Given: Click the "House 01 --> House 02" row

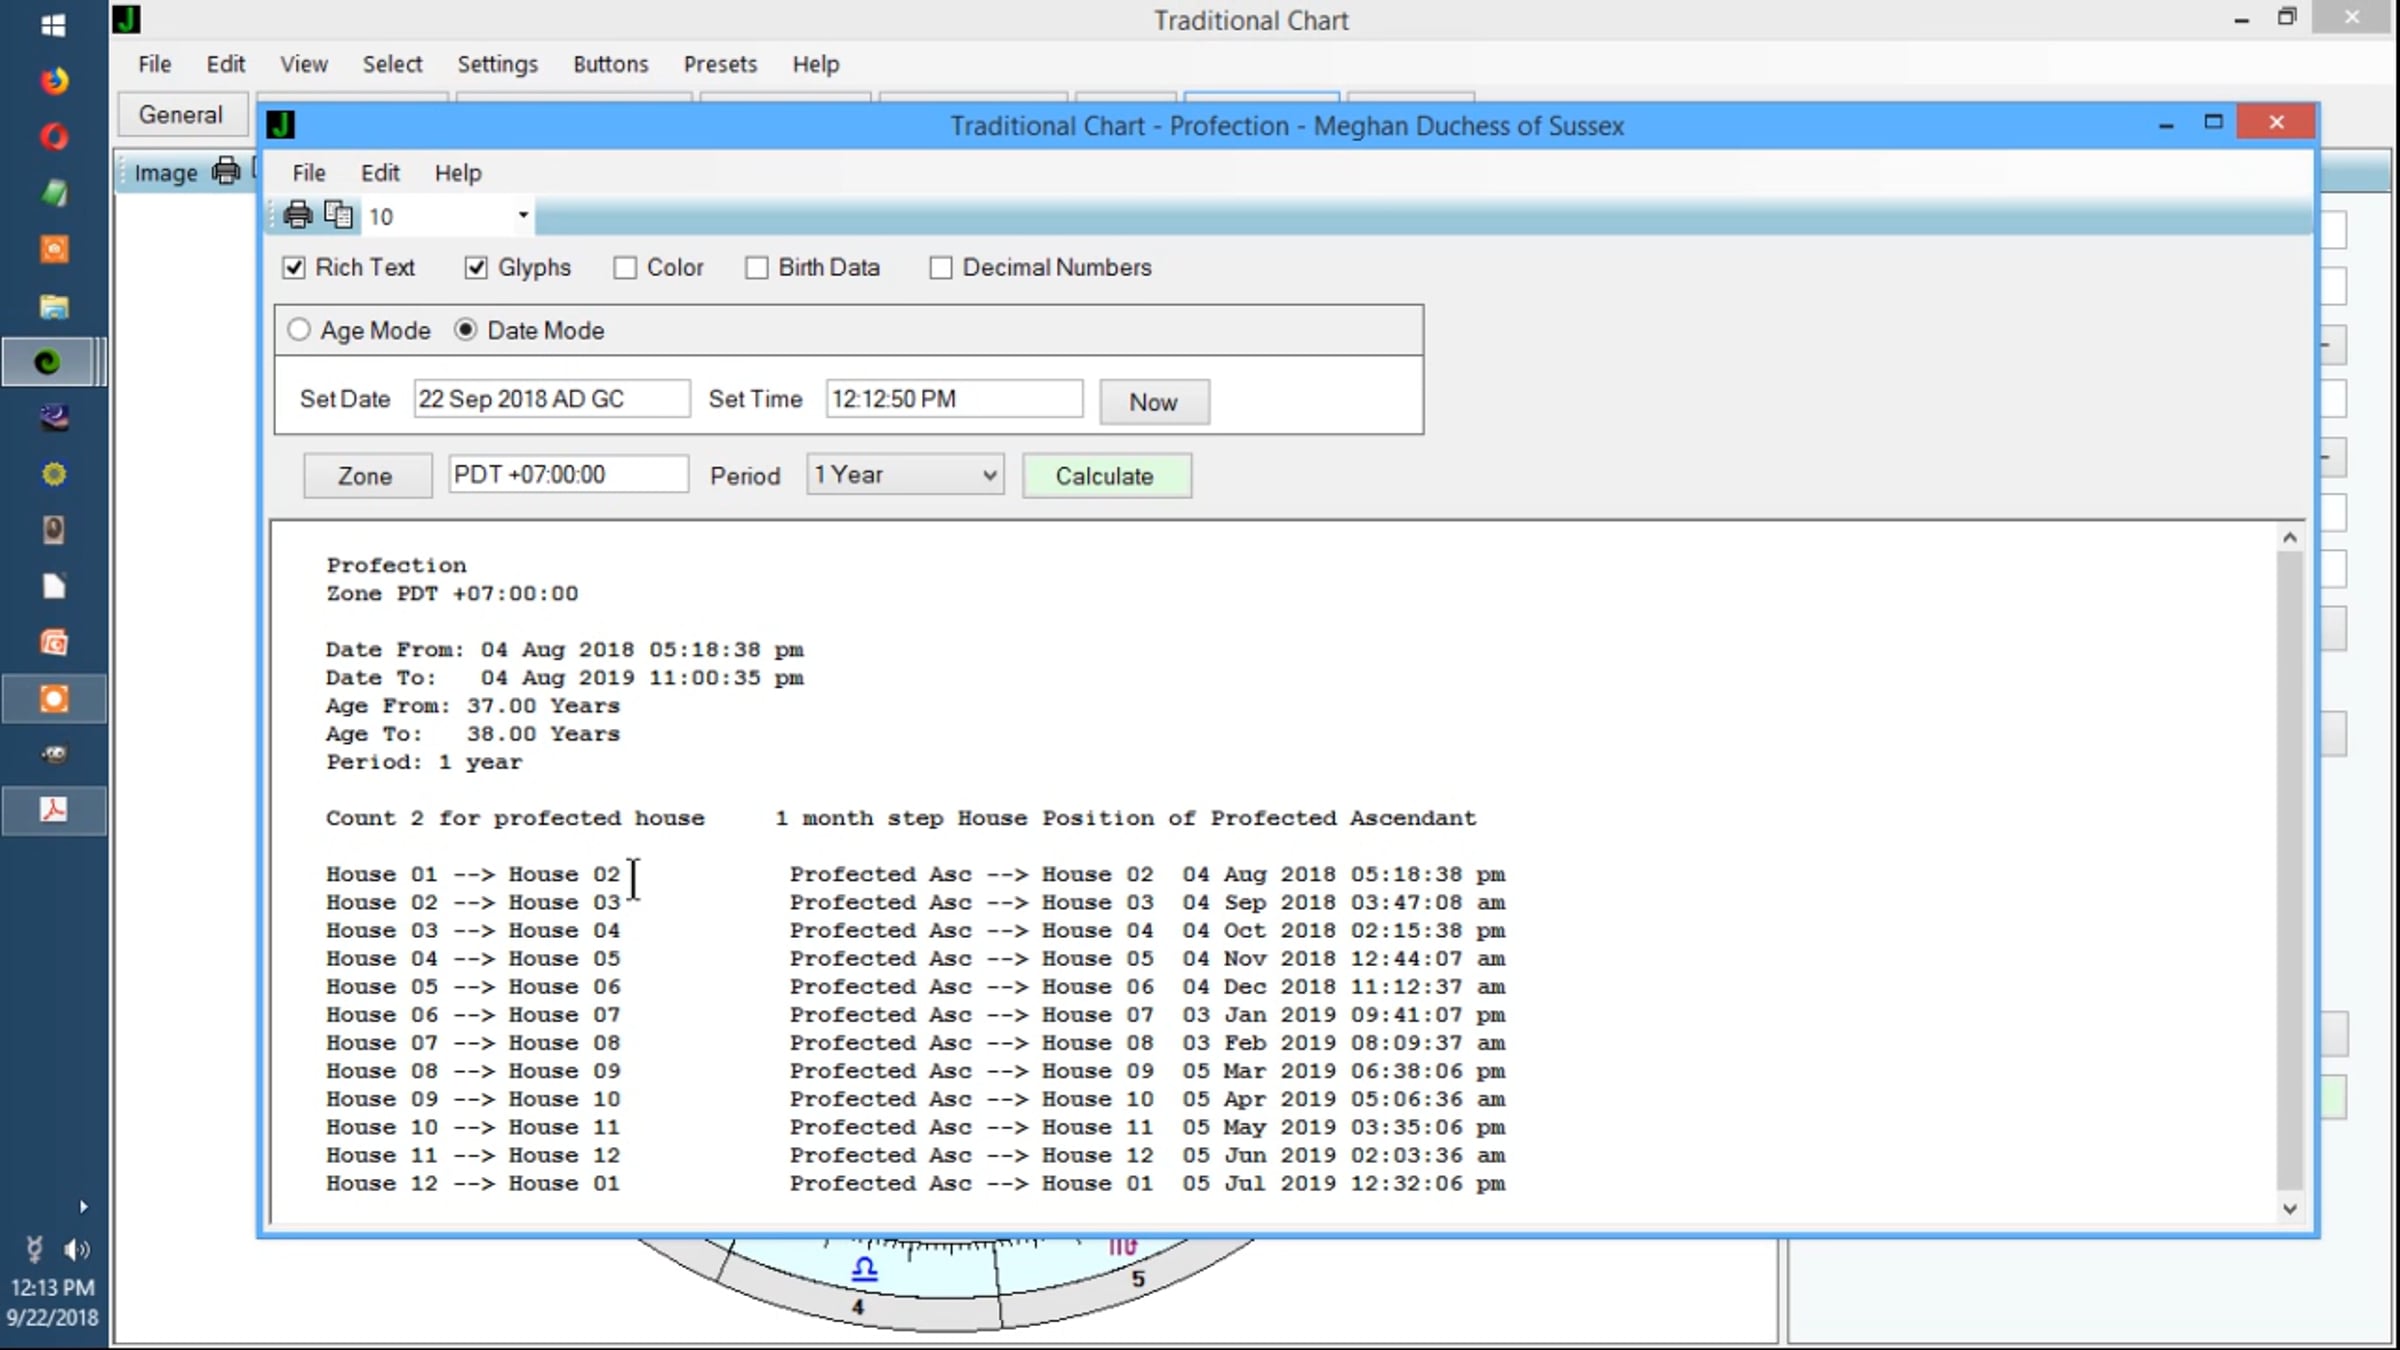Looking at the screenshot, I should 473,874.
